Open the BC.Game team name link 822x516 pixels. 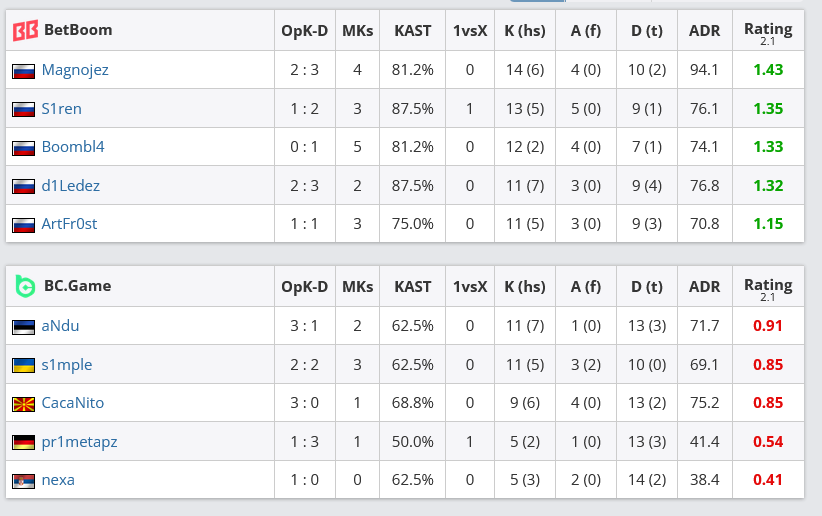77,286
